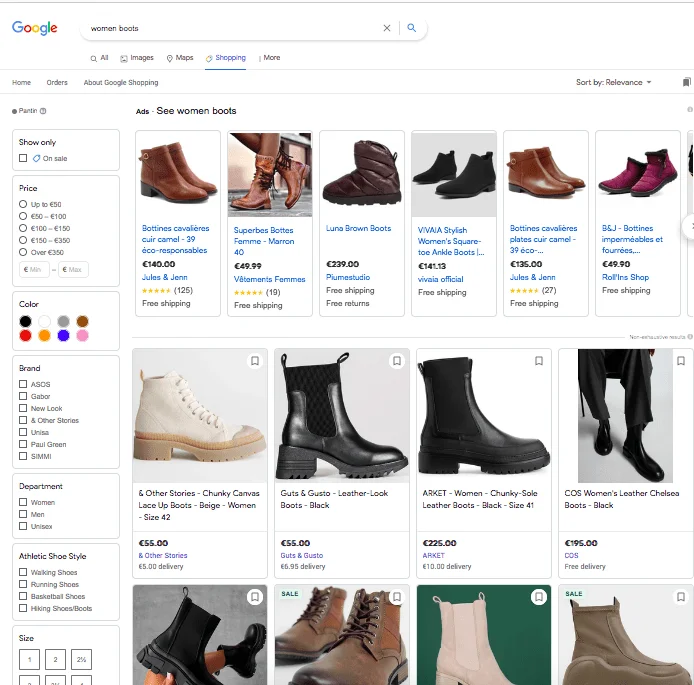Viewport: 694px width, 685px height.
Task: Enable the & Other Stories brand filter
Action: coord(23,420)
